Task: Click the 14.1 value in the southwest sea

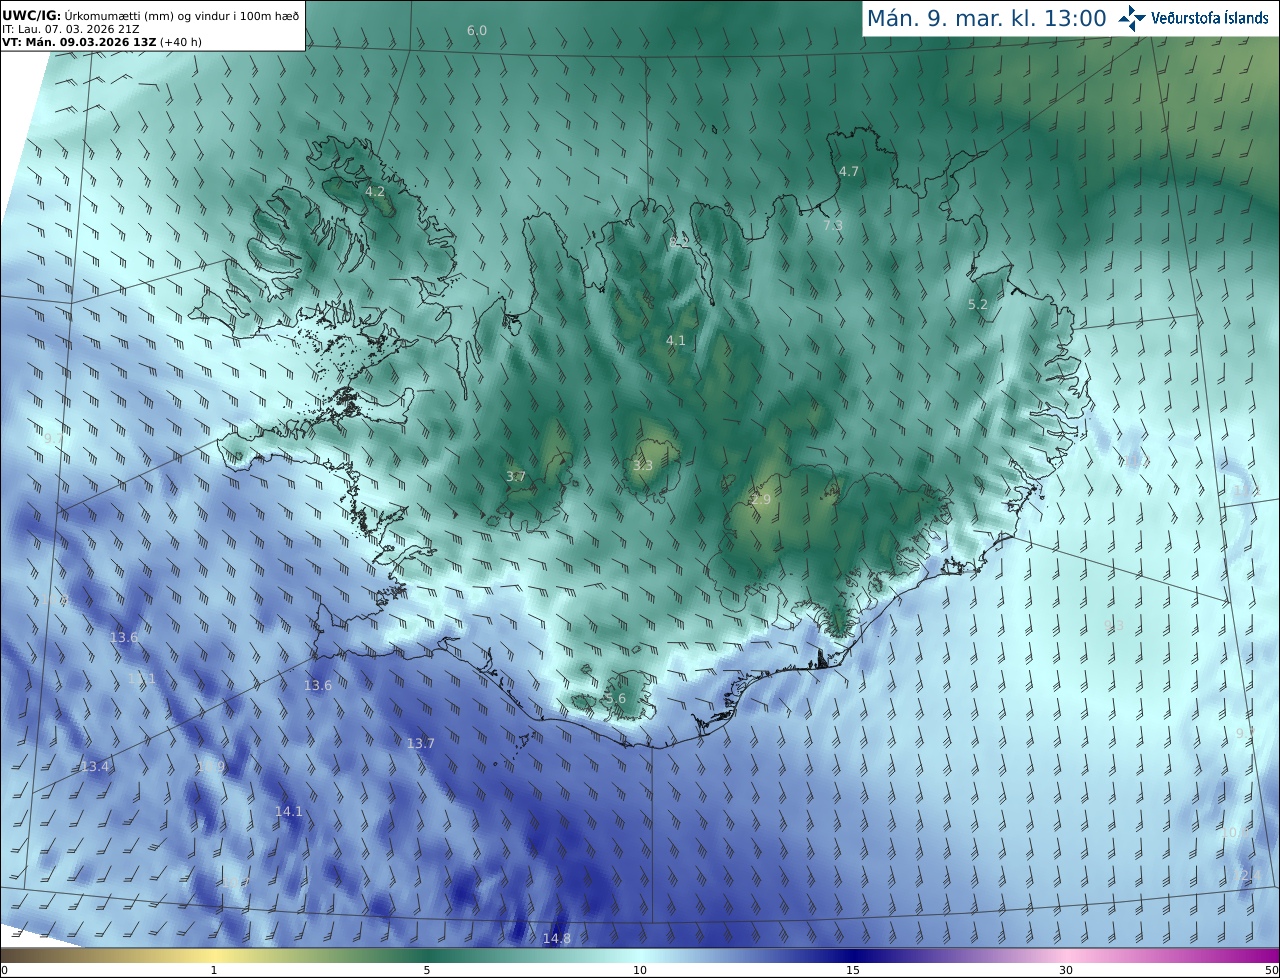Action: pyautogui.click(x=289, y=812)
